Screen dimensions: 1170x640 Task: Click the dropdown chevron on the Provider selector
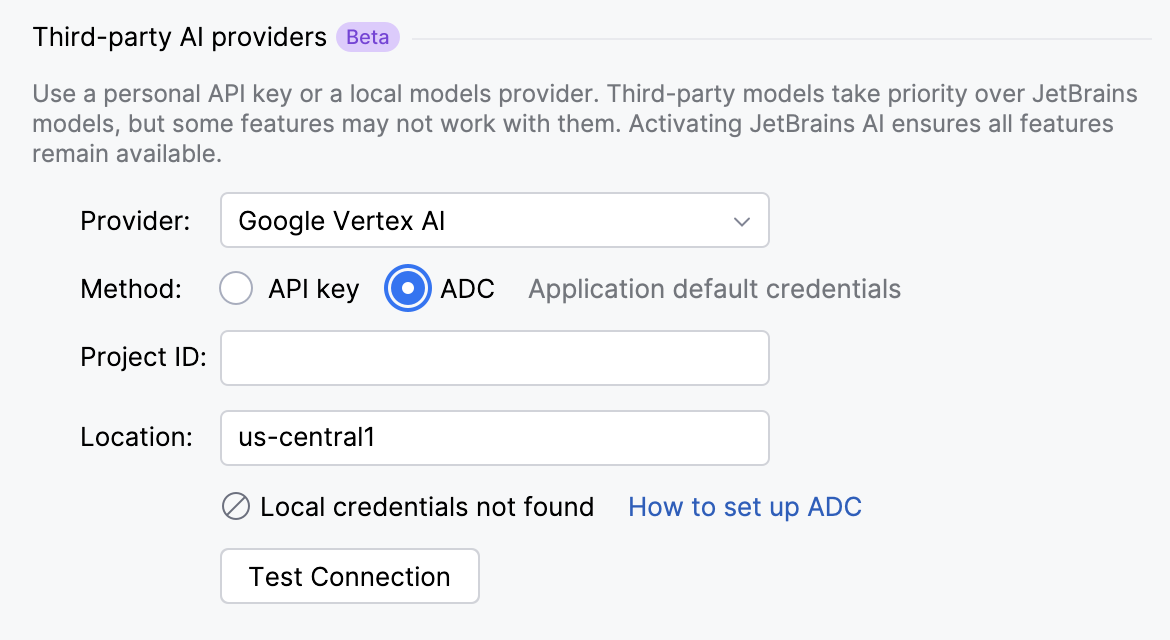pyautogui.click(x=742, y=220)
